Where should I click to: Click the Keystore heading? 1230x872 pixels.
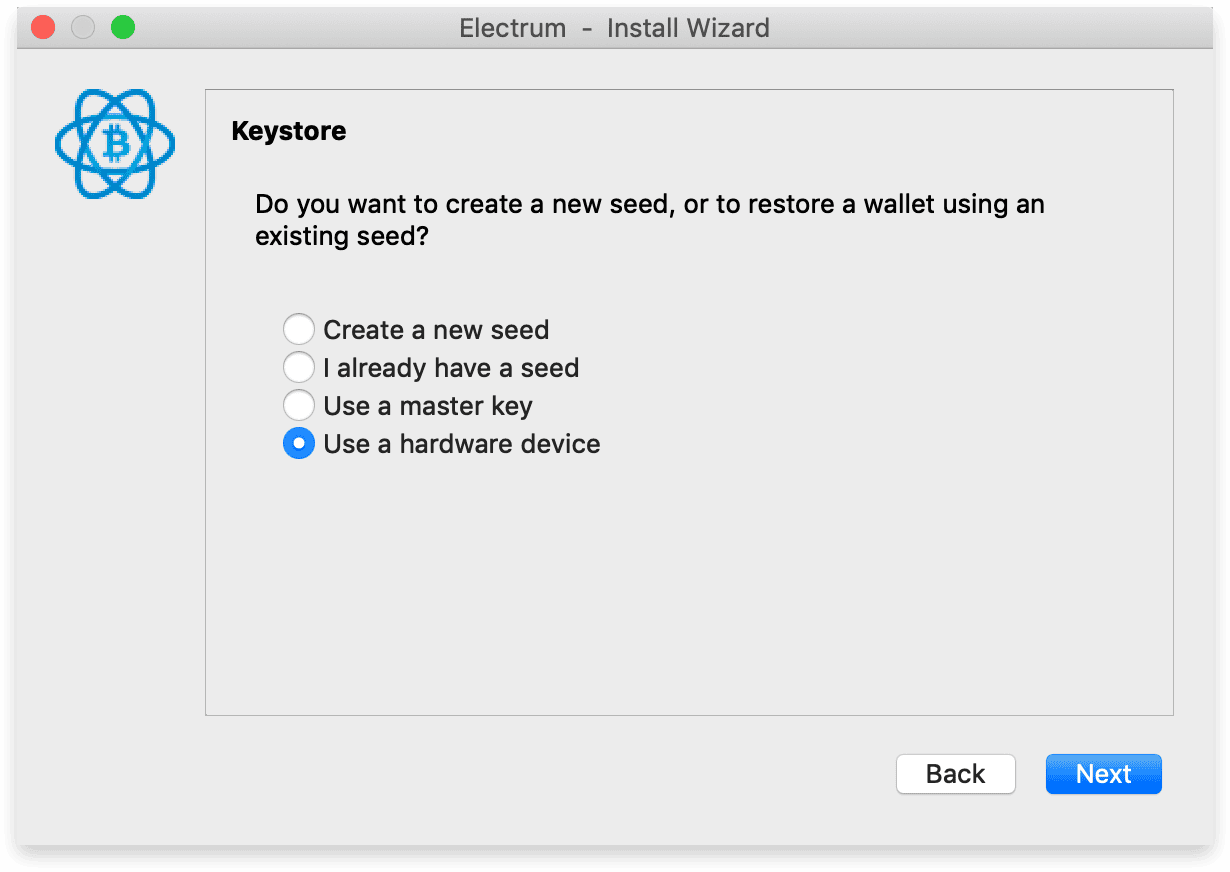[x=289, y=131]
